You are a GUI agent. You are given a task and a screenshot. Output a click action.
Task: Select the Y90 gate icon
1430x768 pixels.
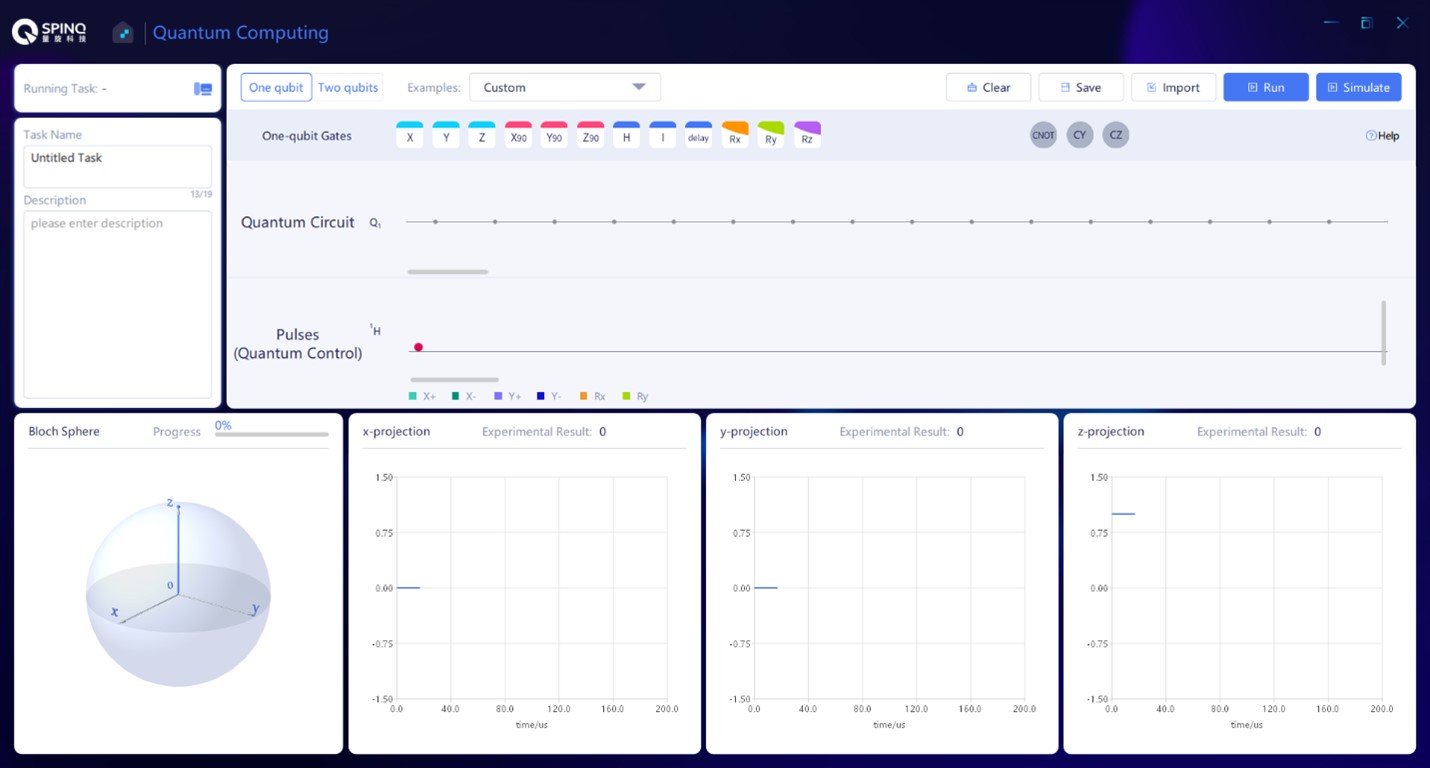click(x=554, y=136)
